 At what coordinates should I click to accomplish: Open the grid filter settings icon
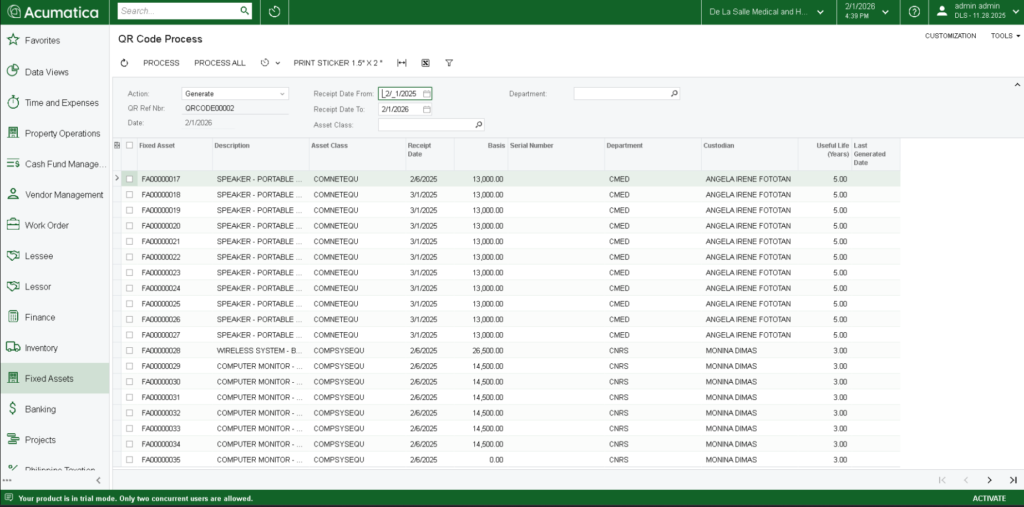449,63
